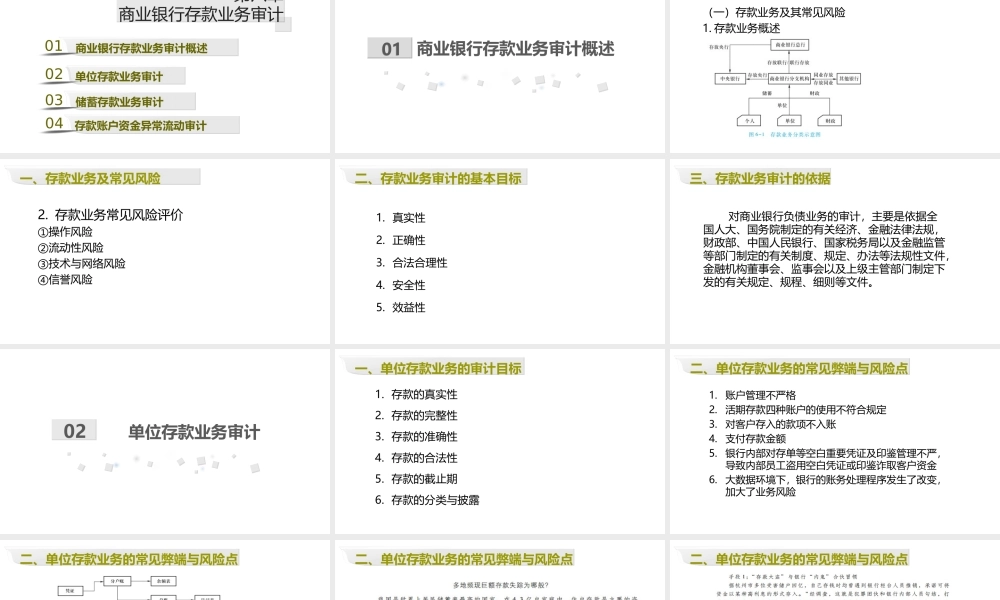Open the caption link 图6-1 存款业务分类示意图
1000x600 pixels.
pos(789,133)
